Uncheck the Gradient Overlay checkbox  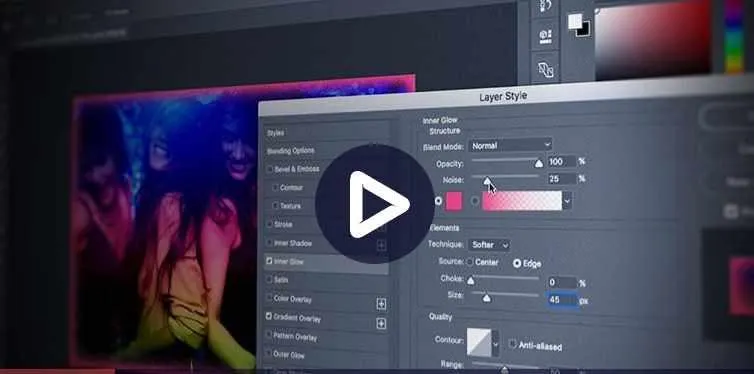(269, 316)
